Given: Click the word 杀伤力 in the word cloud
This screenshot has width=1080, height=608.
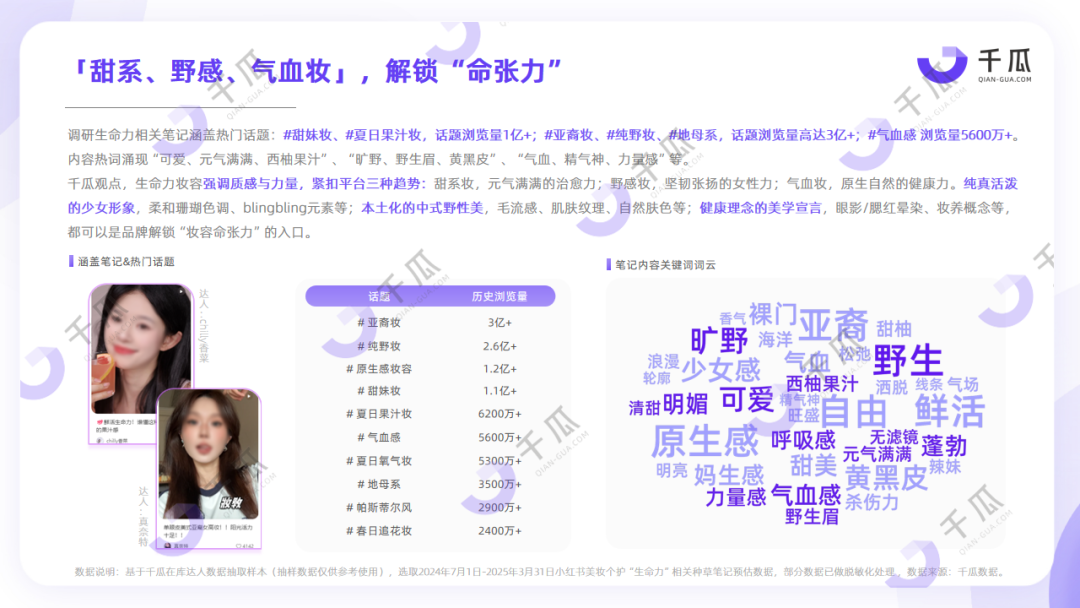Looking at the screenshot, I should coord(871,502).
